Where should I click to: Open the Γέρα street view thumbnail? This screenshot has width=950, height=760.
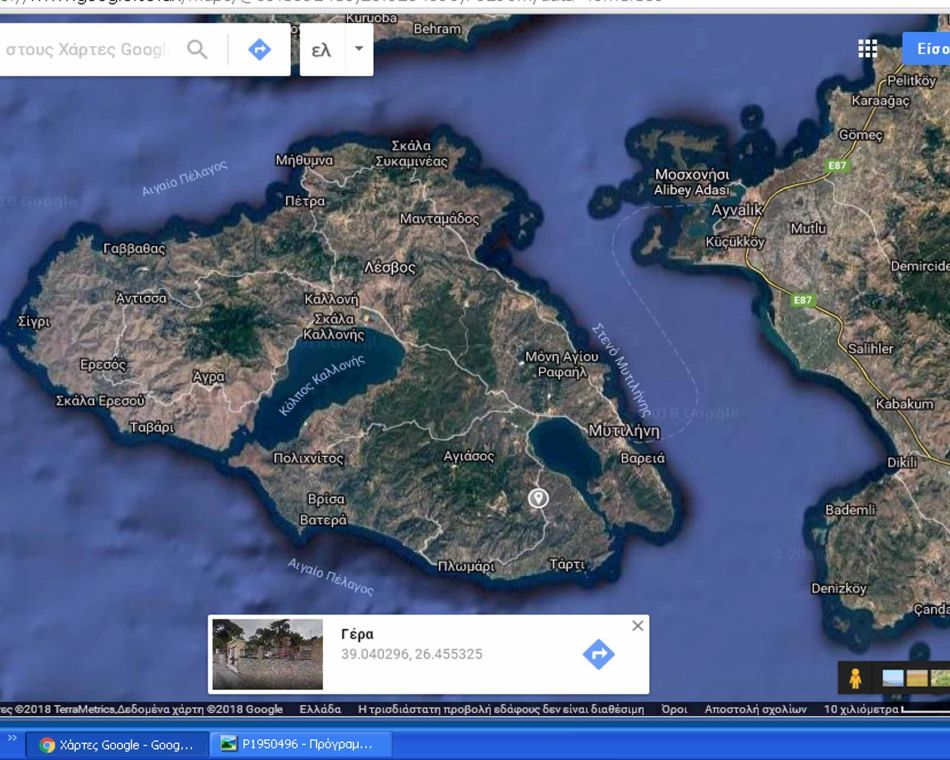(x=267, y=654)
